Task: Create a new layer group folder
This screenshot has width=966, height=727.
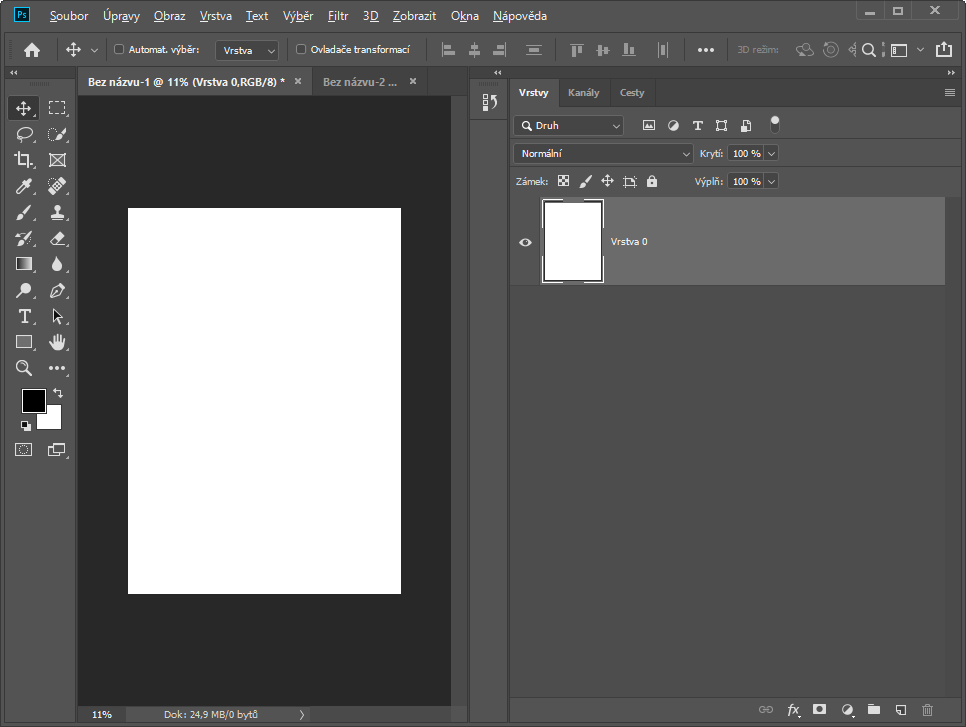Action: [x=873, y=709]
